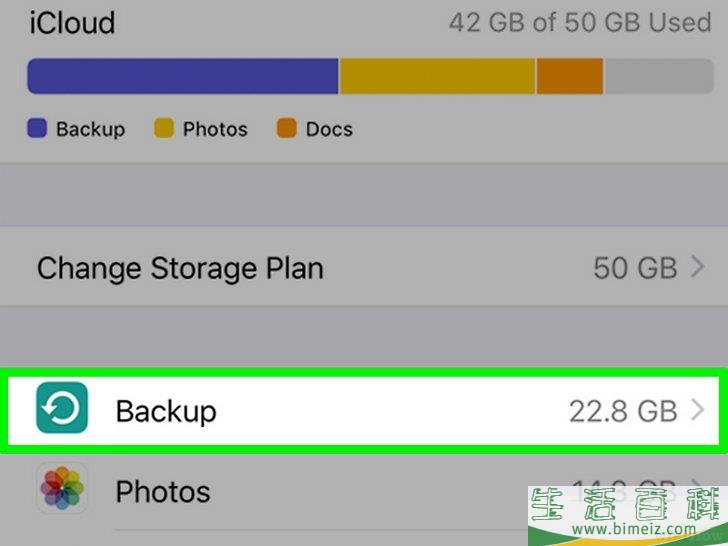Open the www.bimeiz.com watermark link
This screenshot has height=546, width=728.
point(634,528)
